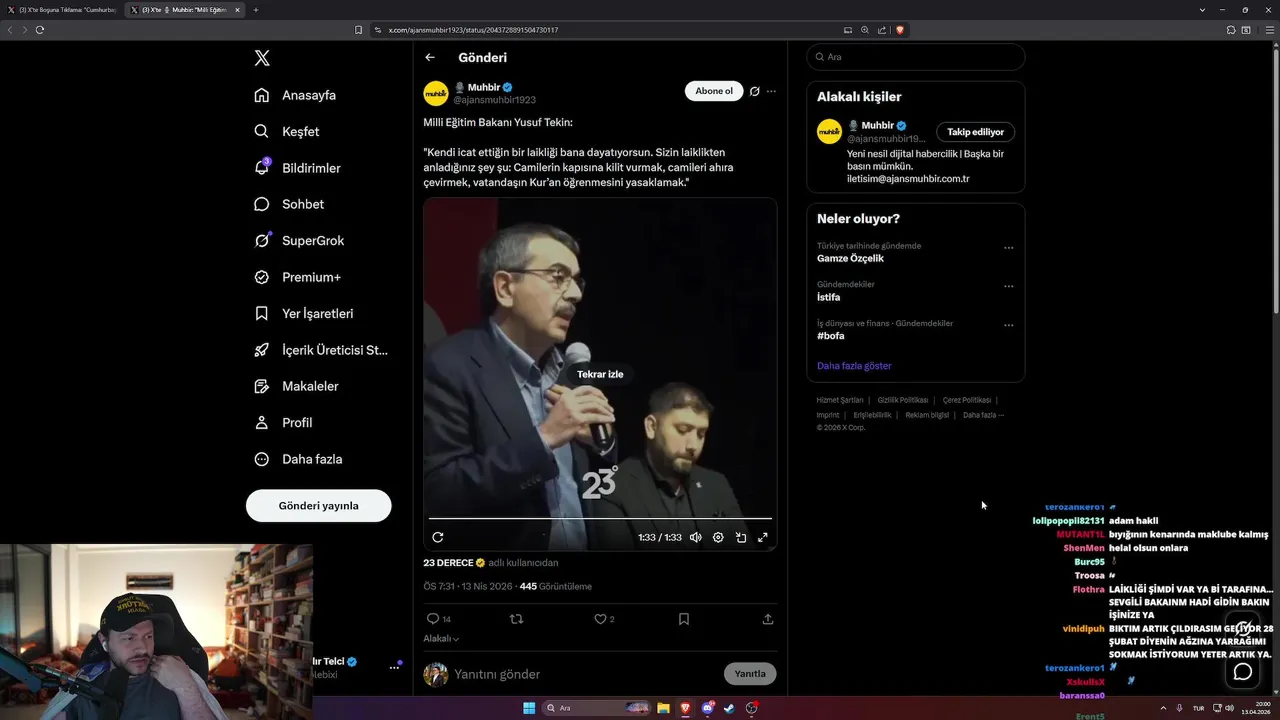Open the X logo home link
The image size is (1280, 720).
click(262, 58)
